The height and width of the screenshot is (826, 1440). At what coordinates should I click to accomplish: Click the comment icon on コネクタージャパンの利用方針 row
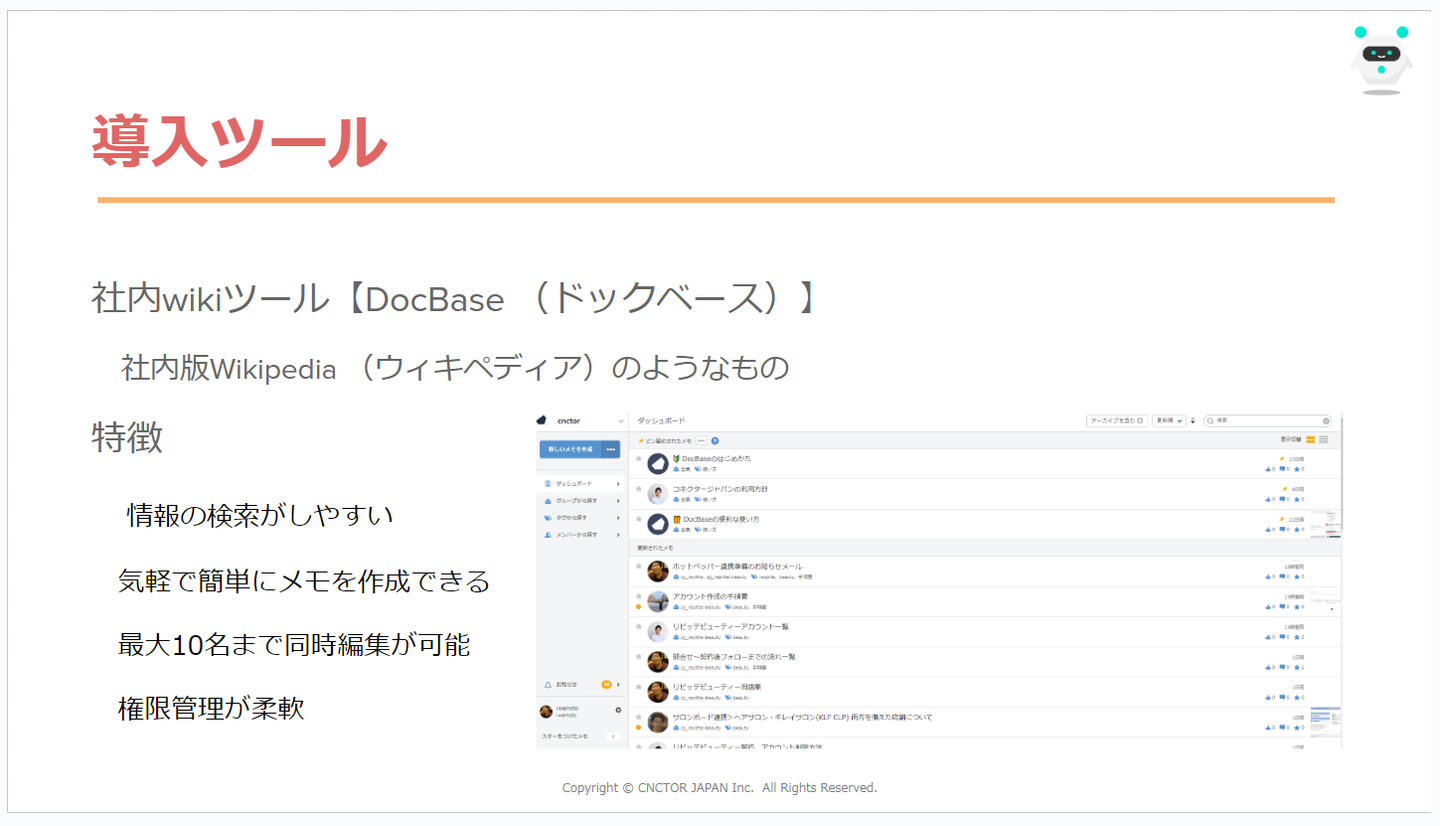(x=1283, y=498)
